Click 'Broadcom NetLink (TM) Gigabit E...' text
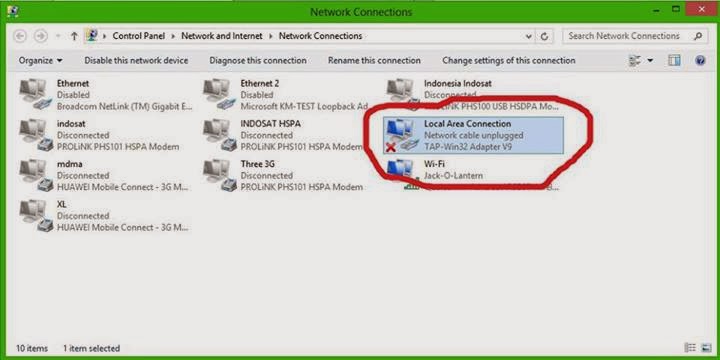The image size is (720, 360). tap(124, 107)
